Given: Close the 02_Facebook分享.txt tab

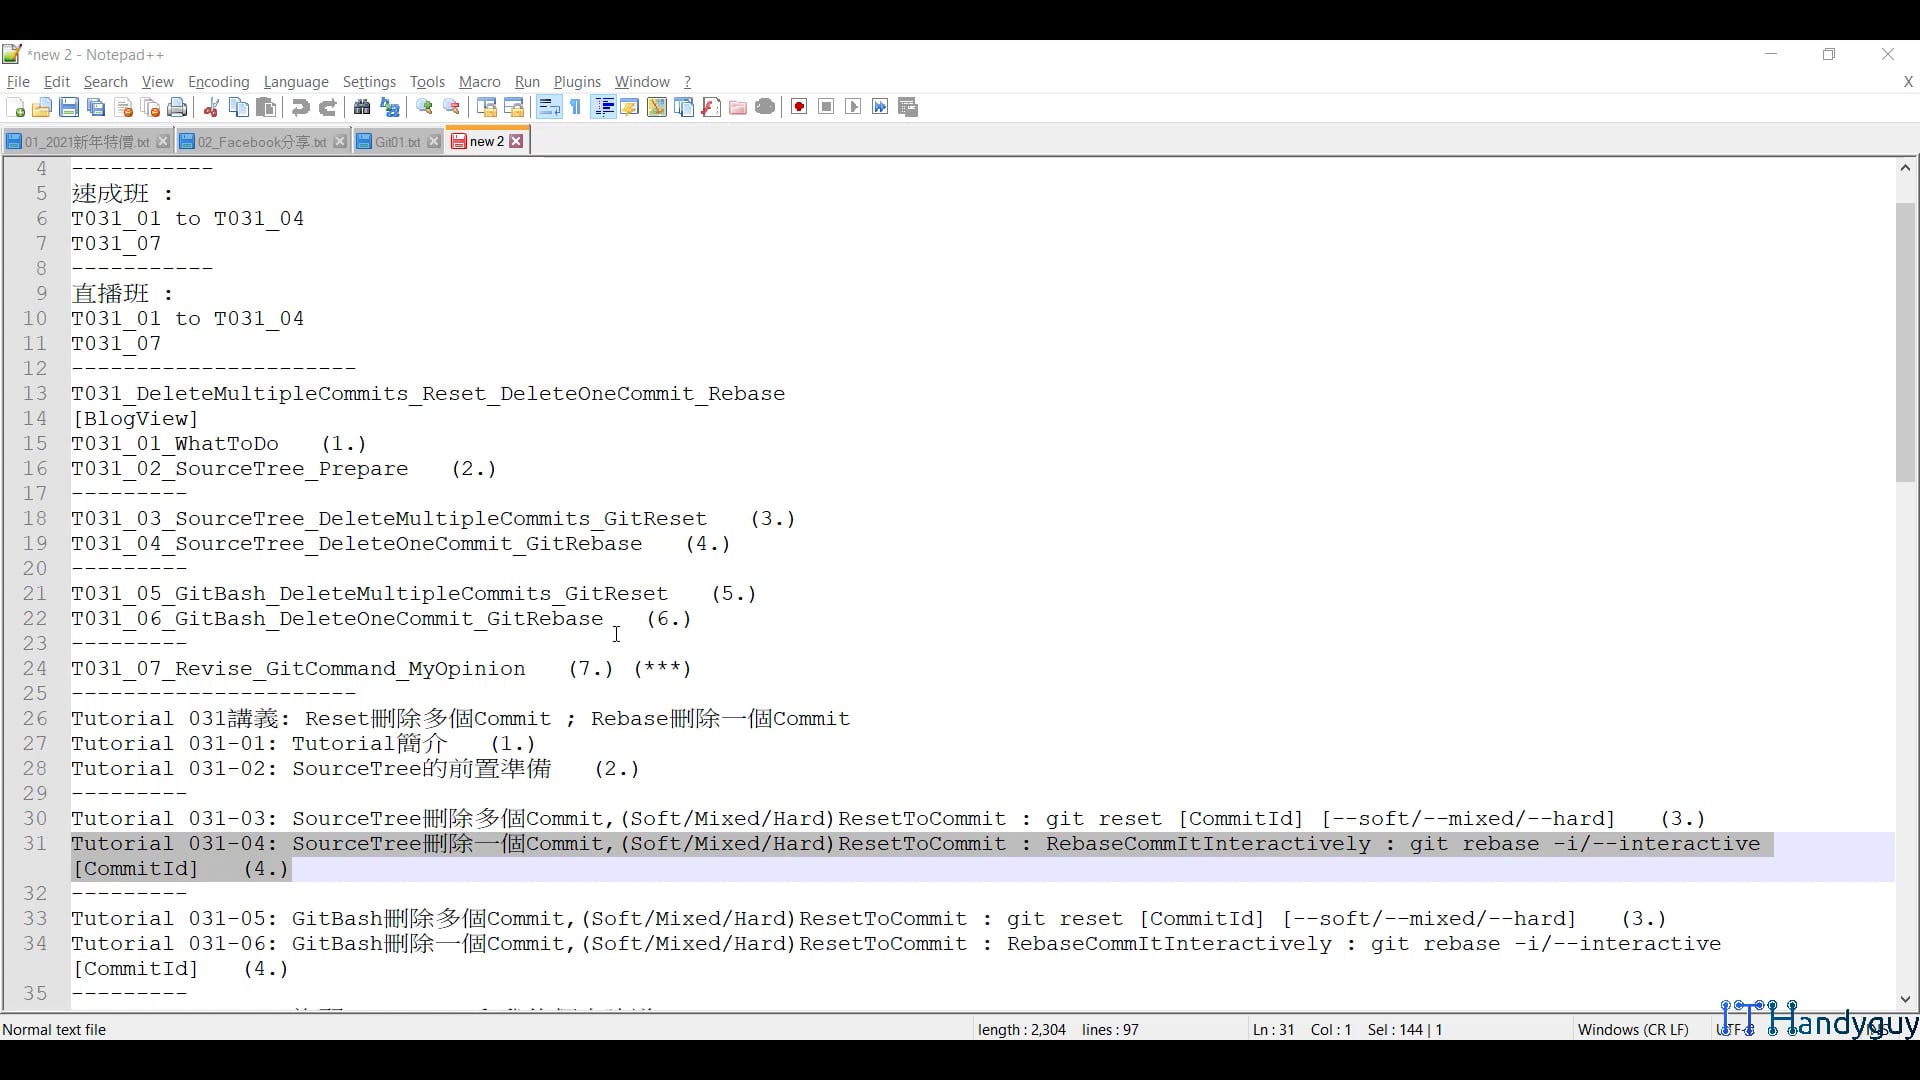Looking at the screenshot, I should click(340, 141).
